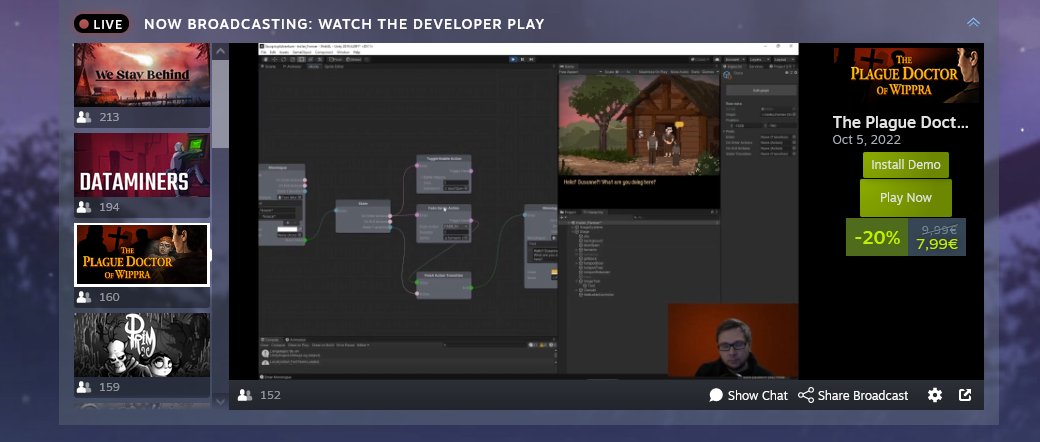Click the broadcast list scrollbar handle
The width and height of the screenshot is (1040, 442).
point(221,104)
